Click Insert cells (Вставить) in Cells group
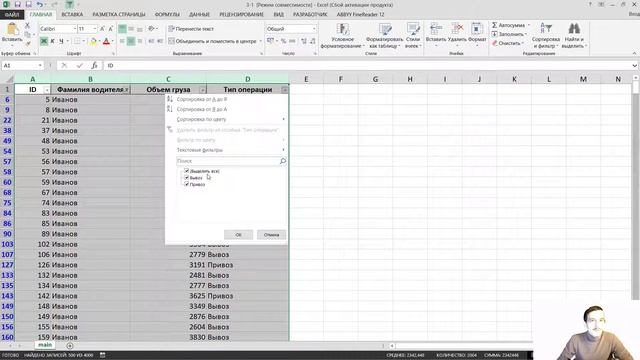The height and width of the screenshot is (360, 640). tap(436, 33)
